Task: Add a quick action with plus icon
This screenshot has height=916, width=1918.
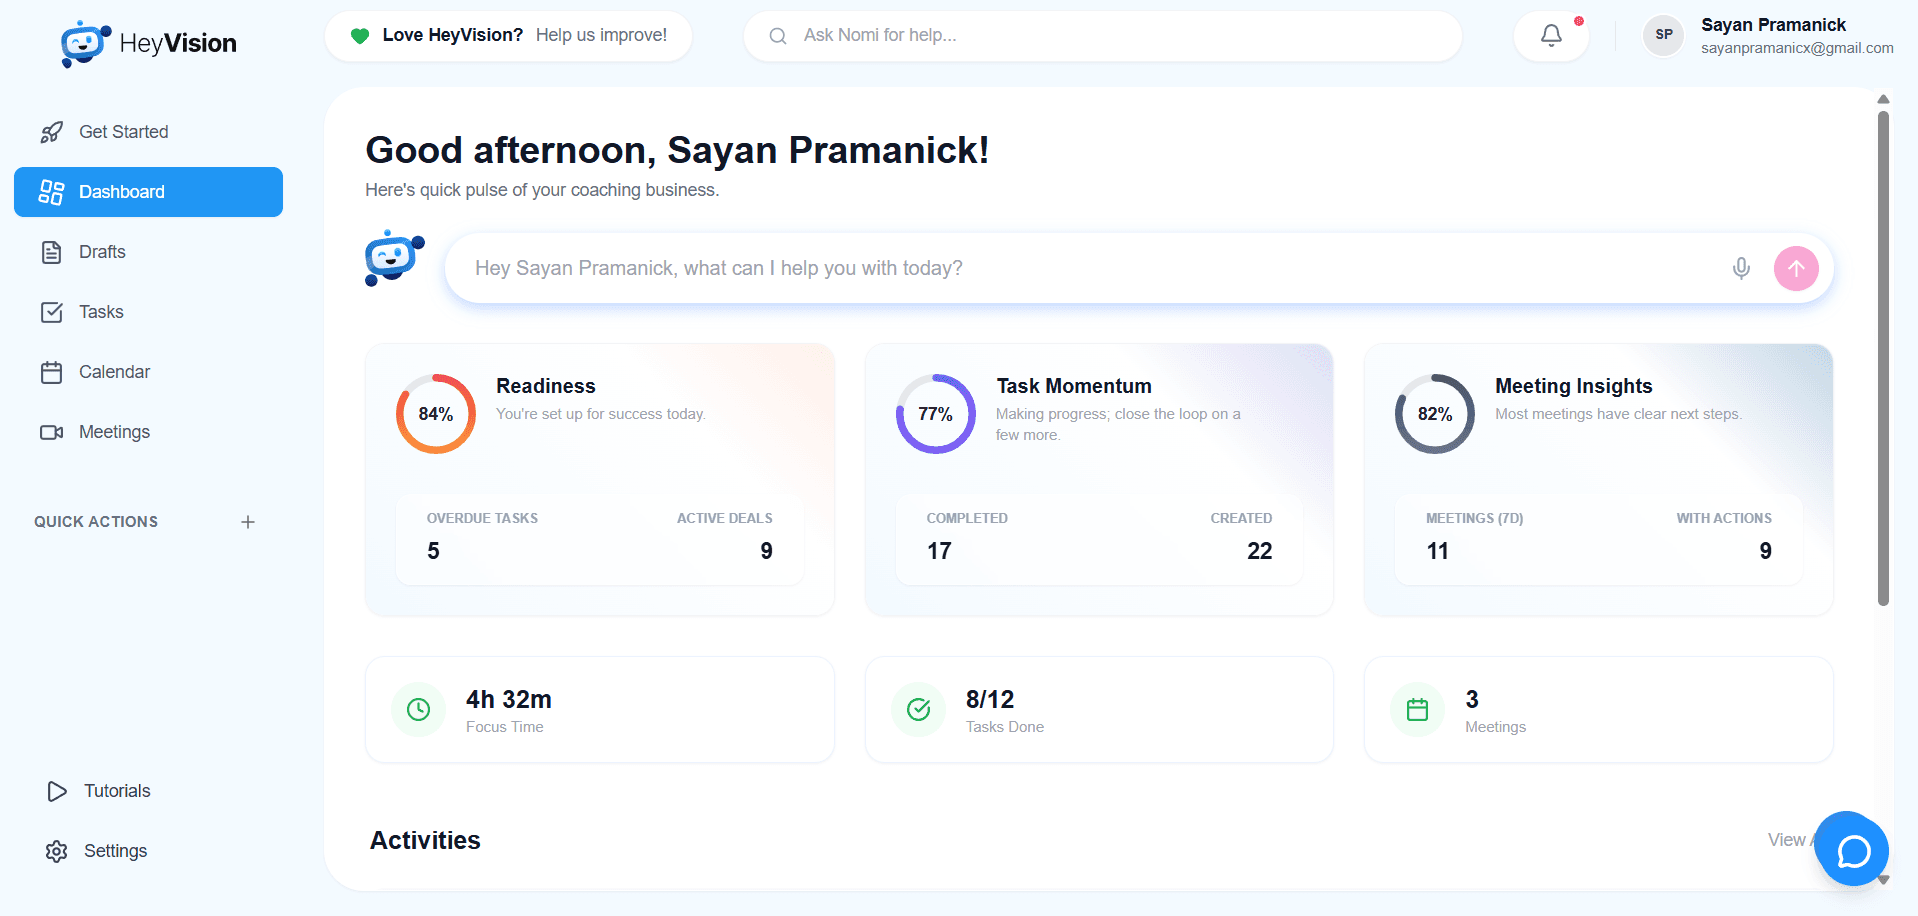Action: (248, 522)
